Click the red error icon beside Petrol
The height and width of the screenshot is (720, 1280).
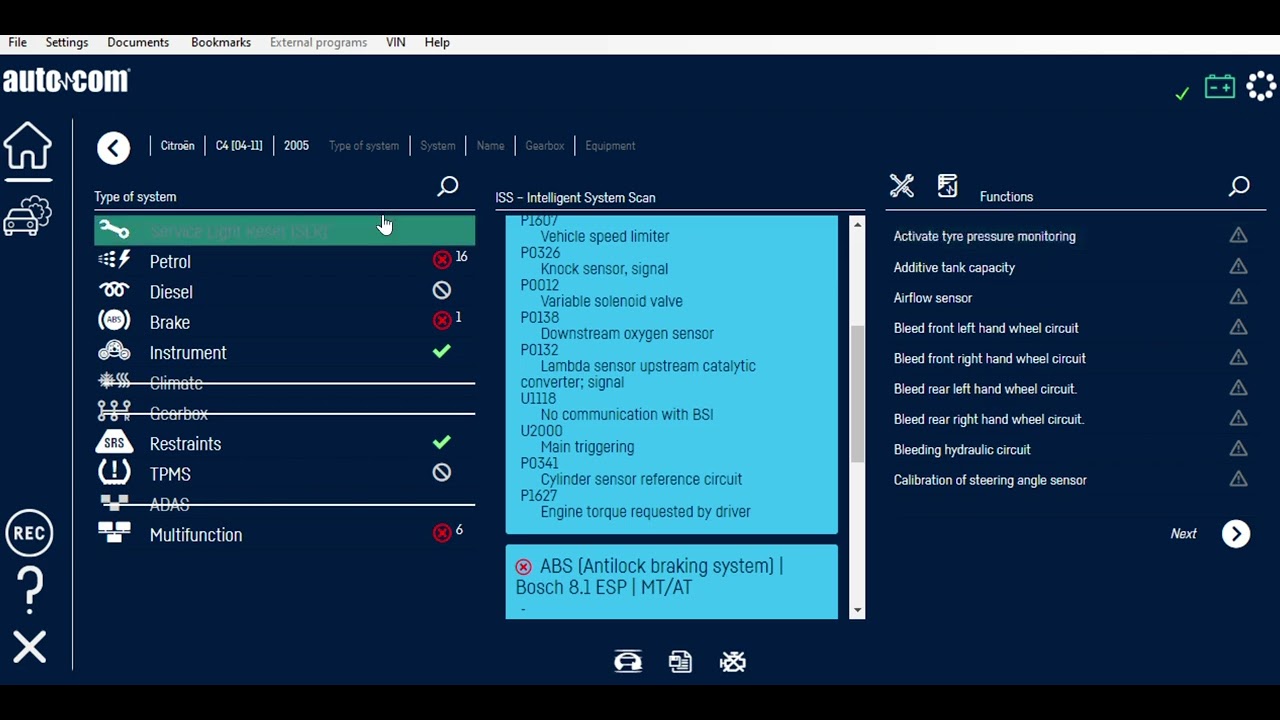tap(442, 260)
